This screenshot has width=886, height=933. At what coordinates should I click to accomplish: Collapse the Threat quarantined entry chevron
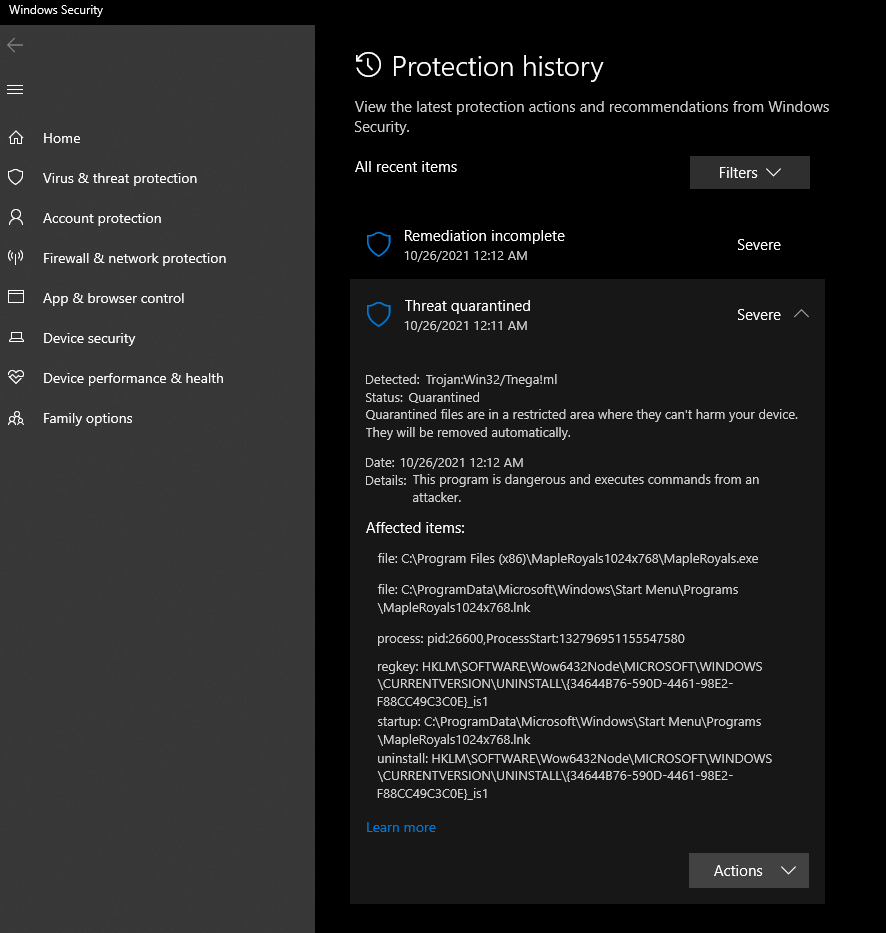(x=802, y=314)
